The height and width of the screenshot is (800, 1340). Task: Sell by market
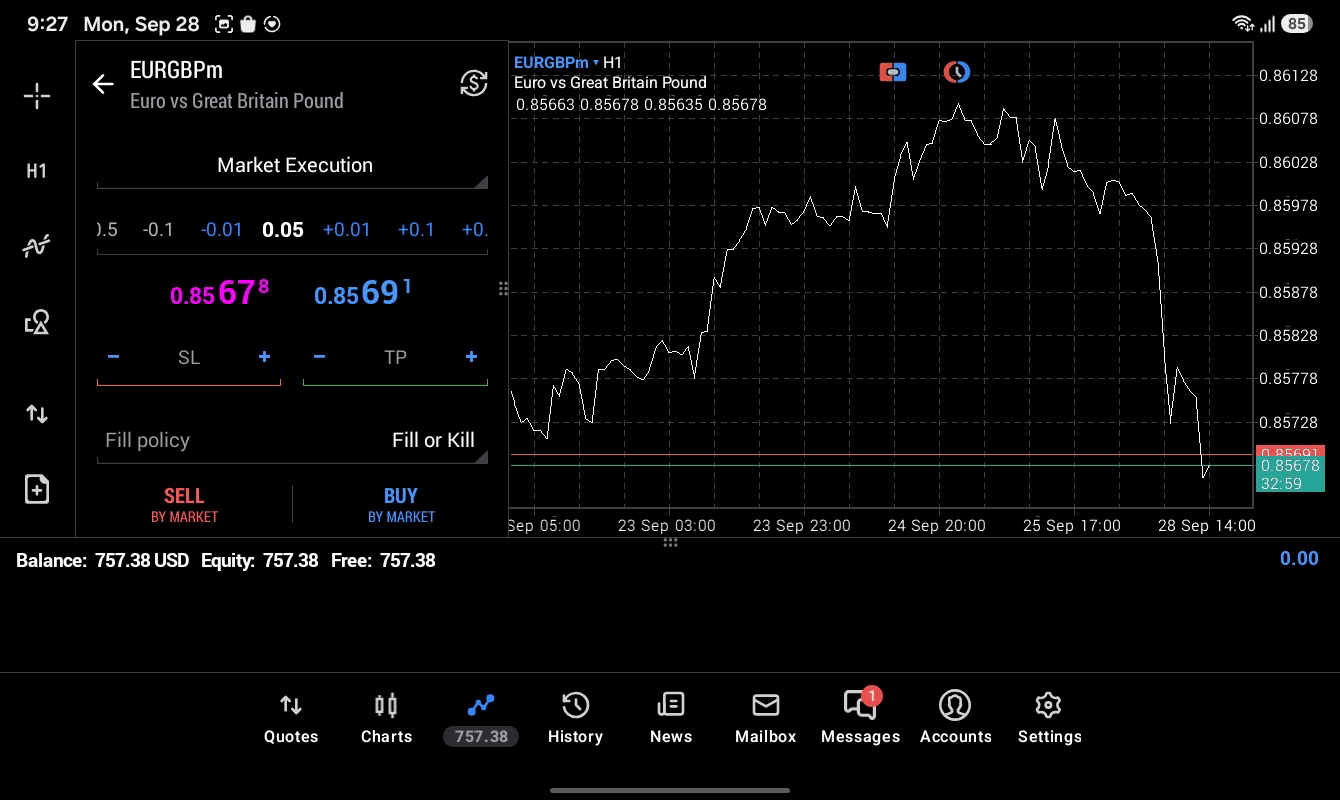point(184,505)
